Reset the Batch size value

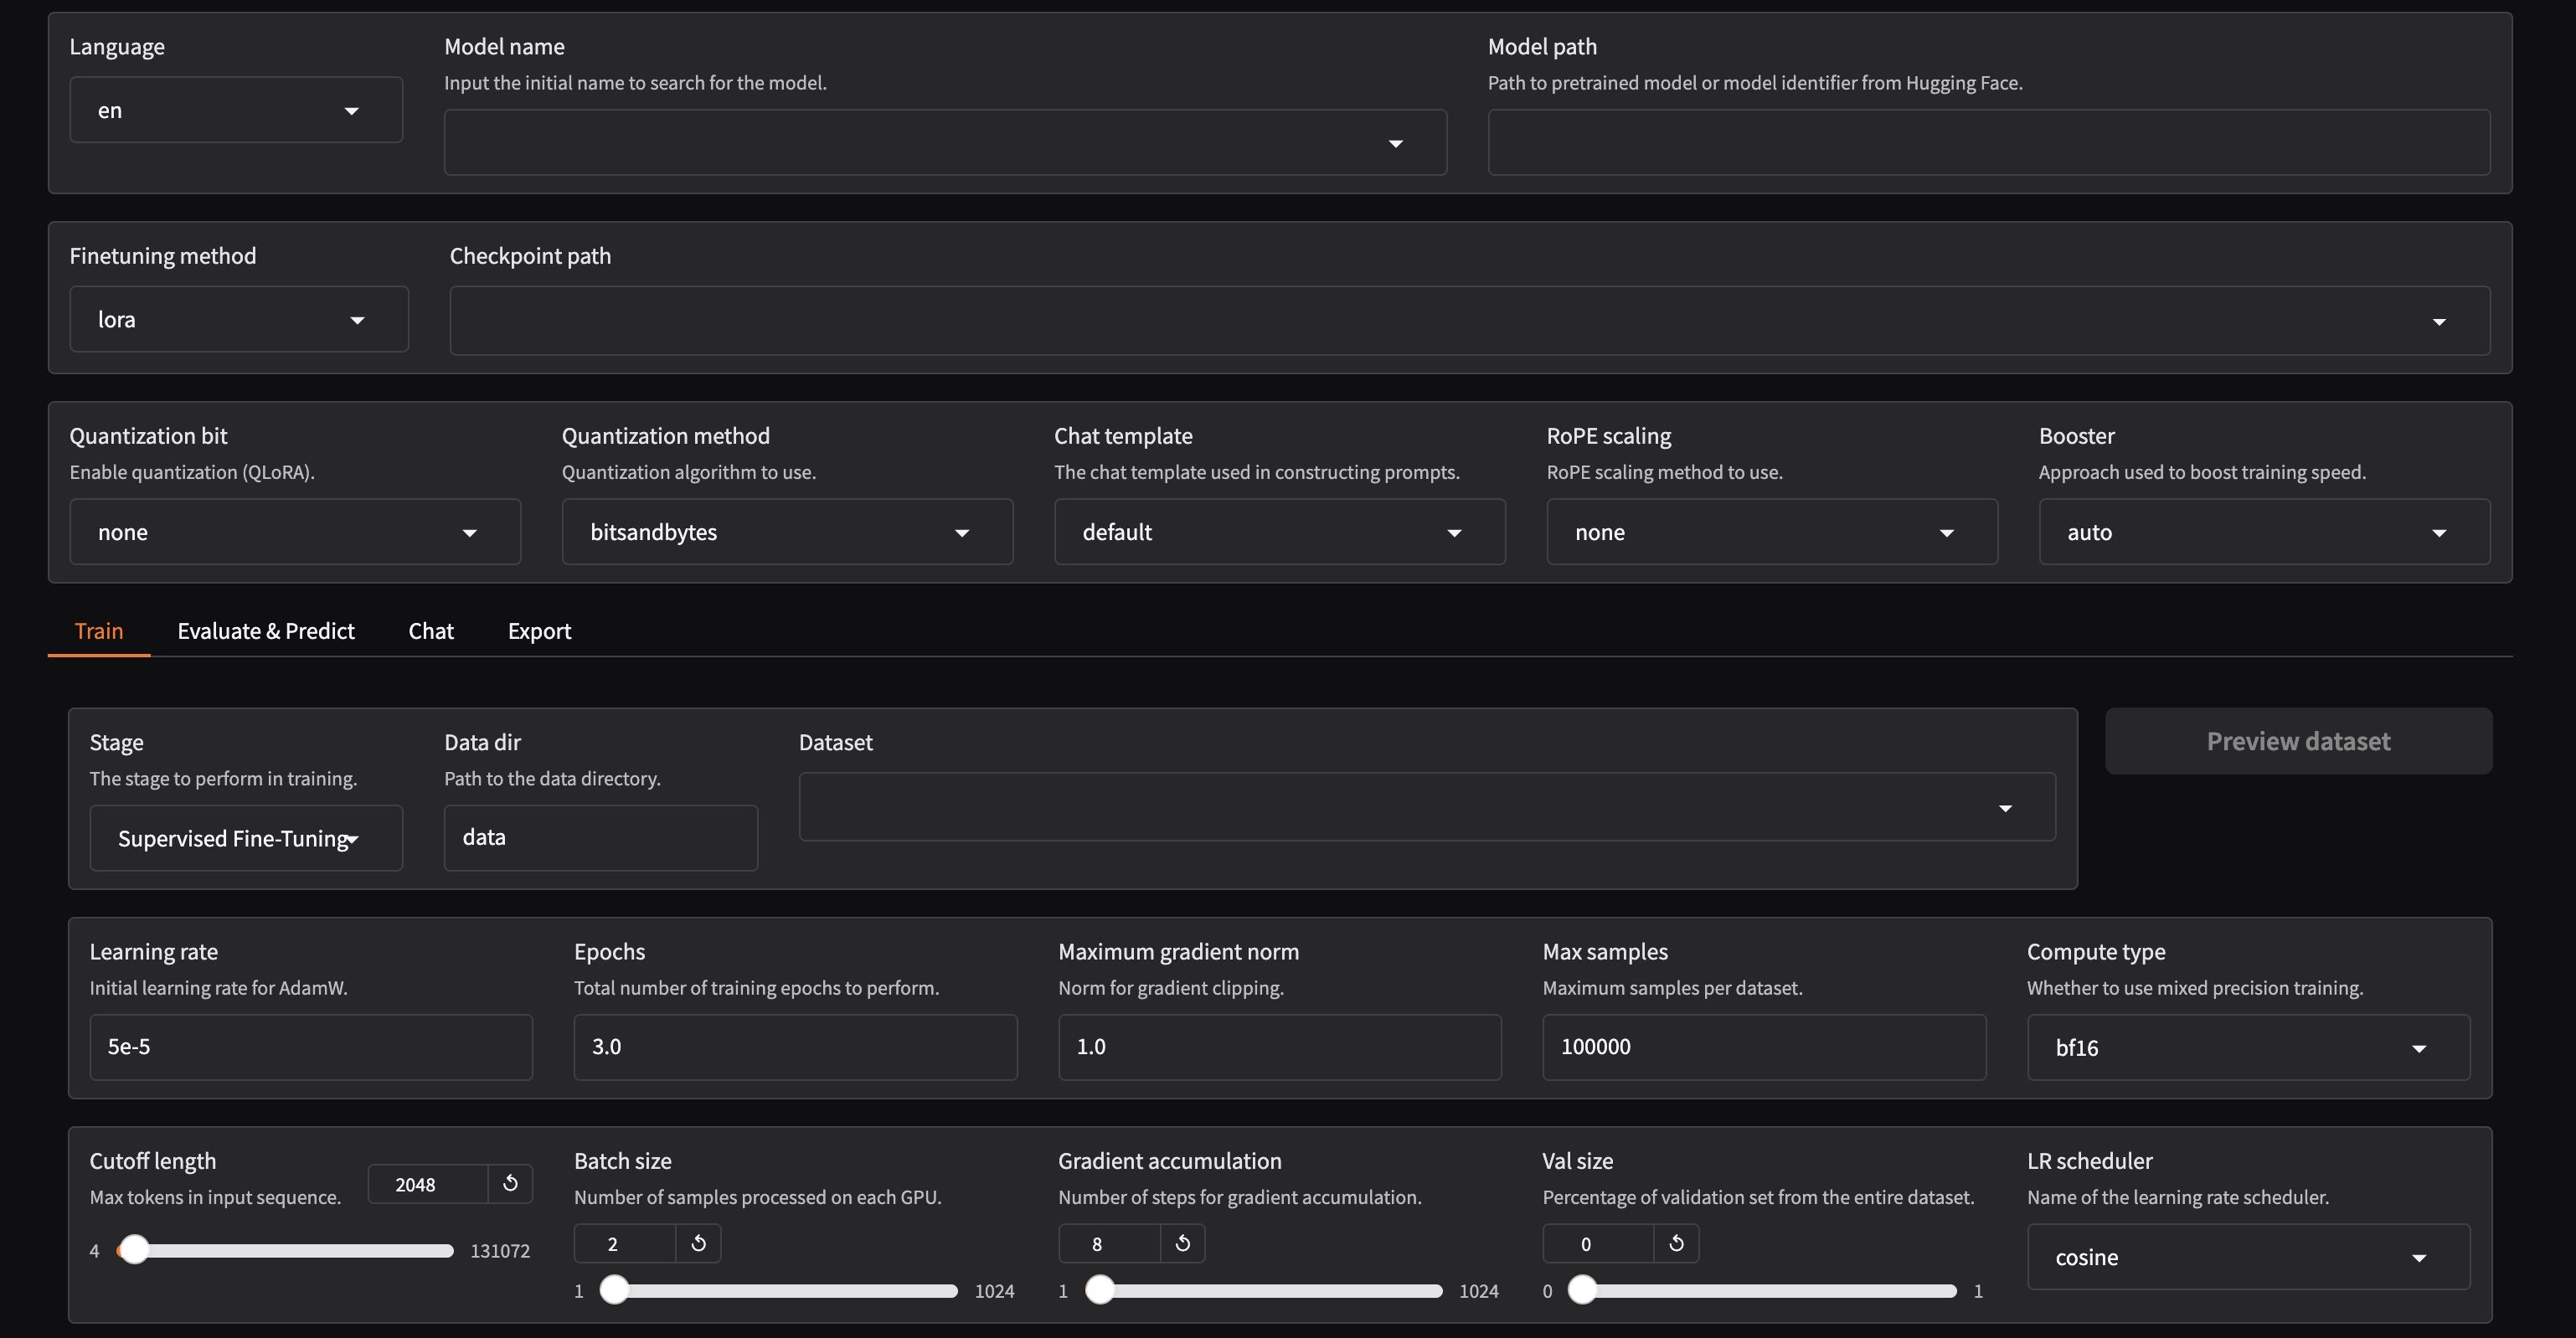(698, 1243)
